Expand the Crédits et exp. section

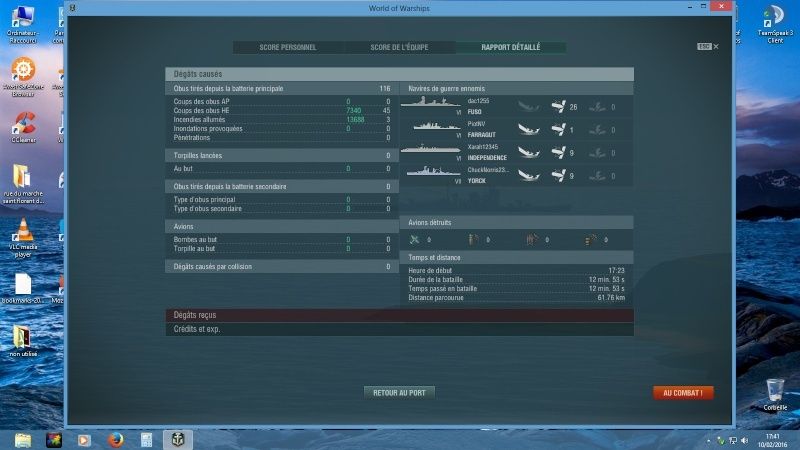pyautogui.click(x=399, y=329)
